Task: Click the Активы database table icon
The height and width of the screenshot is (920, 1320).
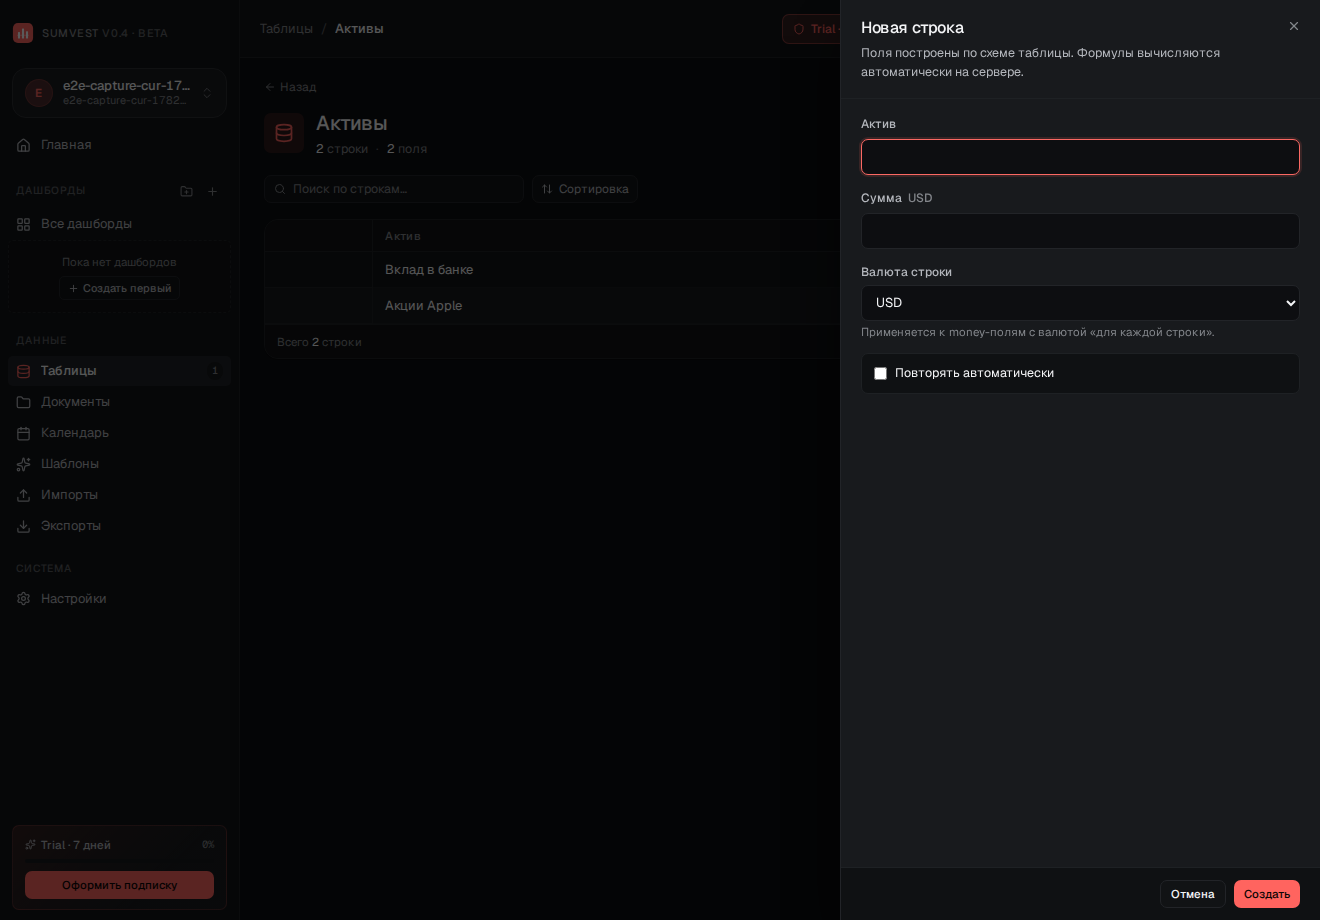Action: click(x=284, y=133)
